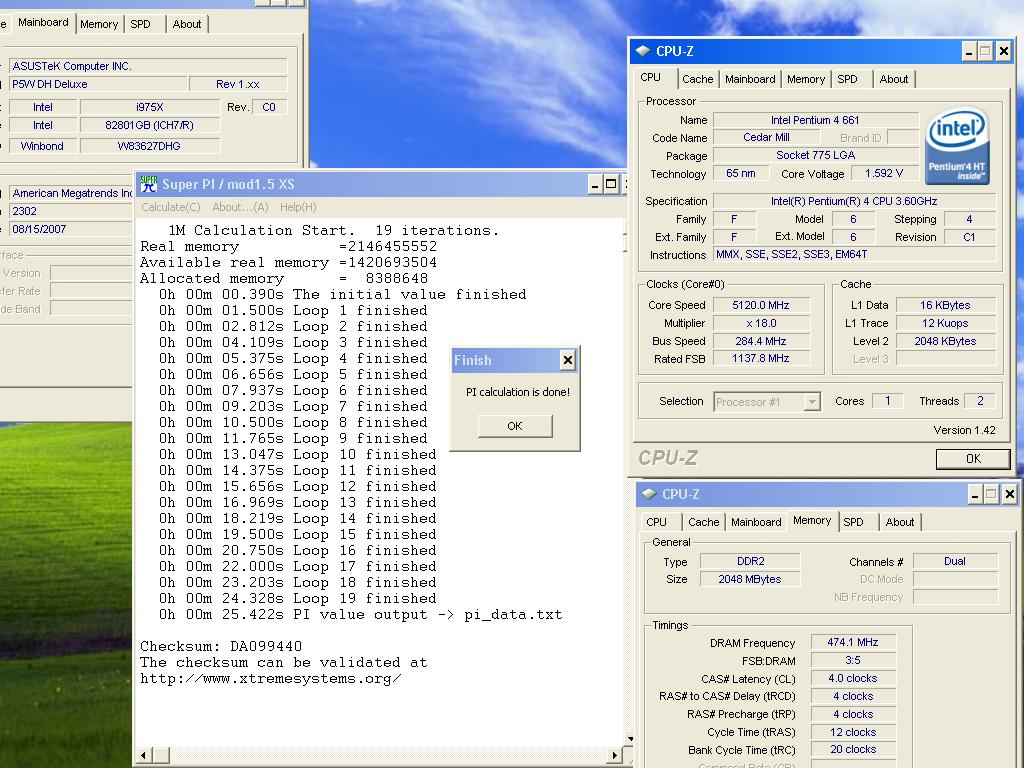1024x768 pixels.
Task: Minimize the lower CPU-Z Memory window
Action: 975,495
